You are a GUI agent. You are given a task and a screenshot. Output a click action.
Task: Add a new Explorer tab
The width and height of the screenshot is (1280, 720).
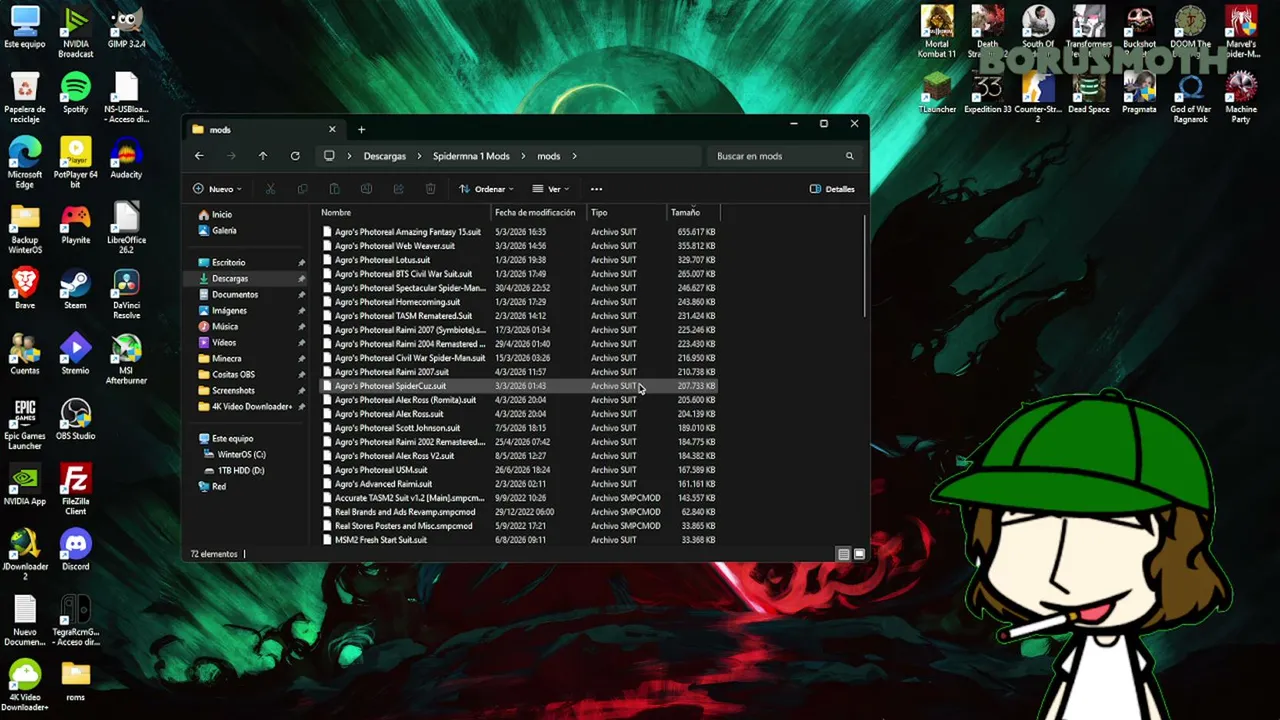361,129
